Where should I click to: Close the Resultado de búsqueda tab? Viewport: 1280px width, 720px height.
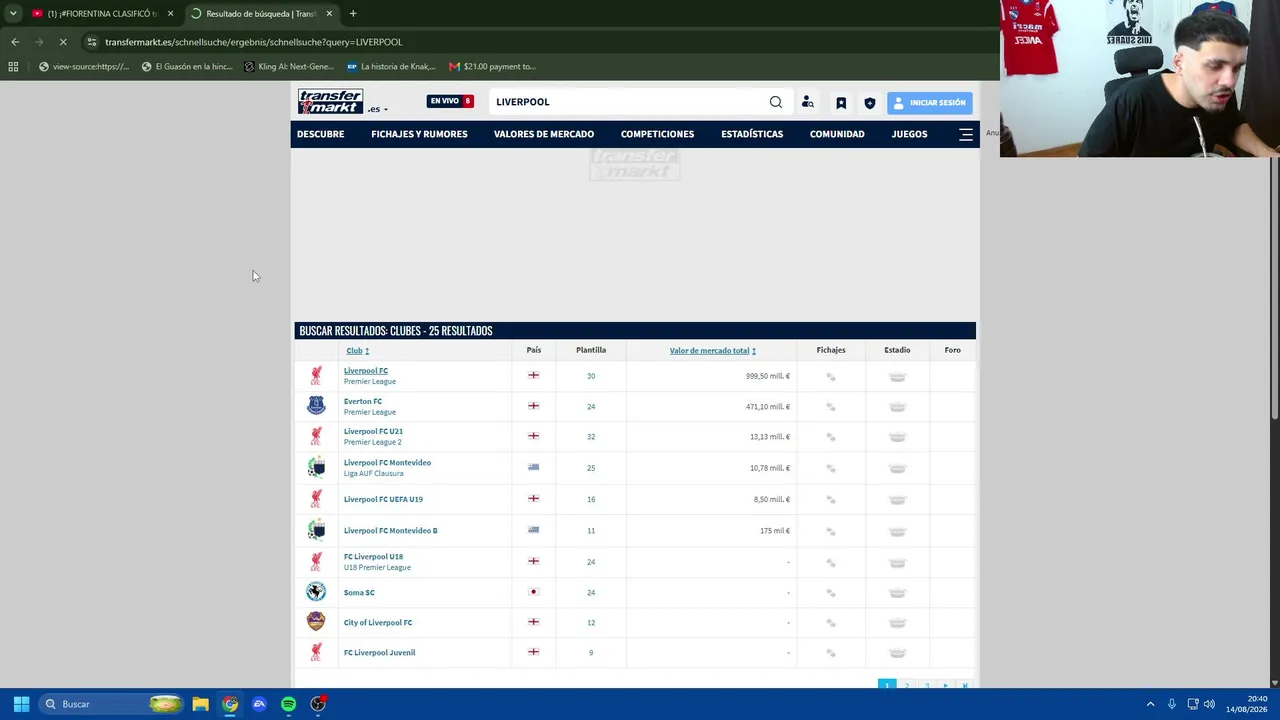(x=329, y=14)
